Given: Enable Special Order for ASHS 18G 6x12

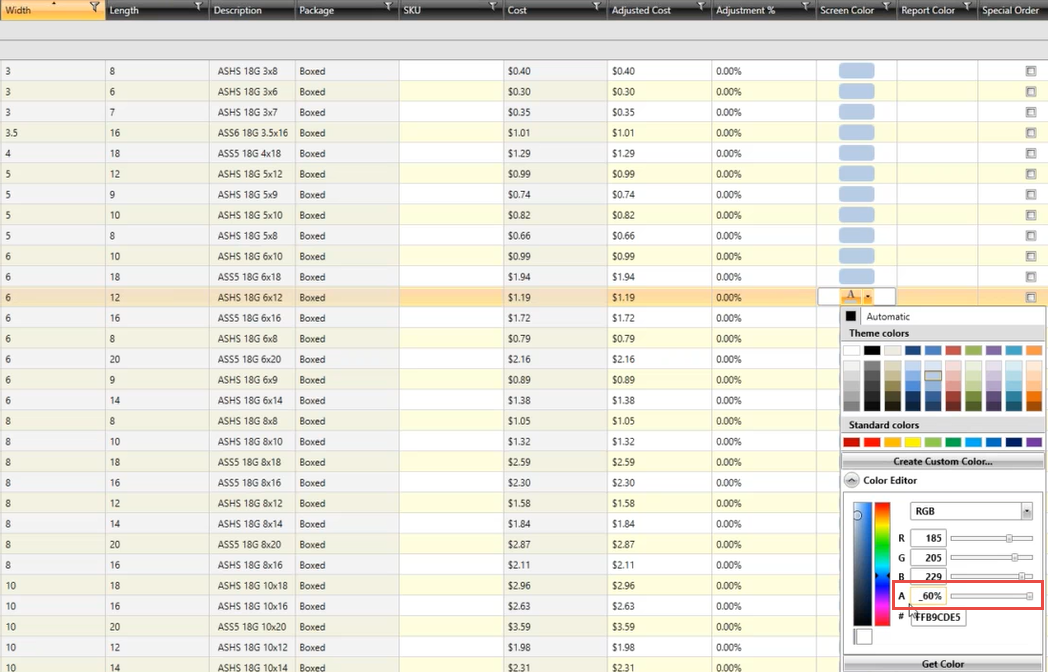Looking at the screenshot, I should 1030,297.
